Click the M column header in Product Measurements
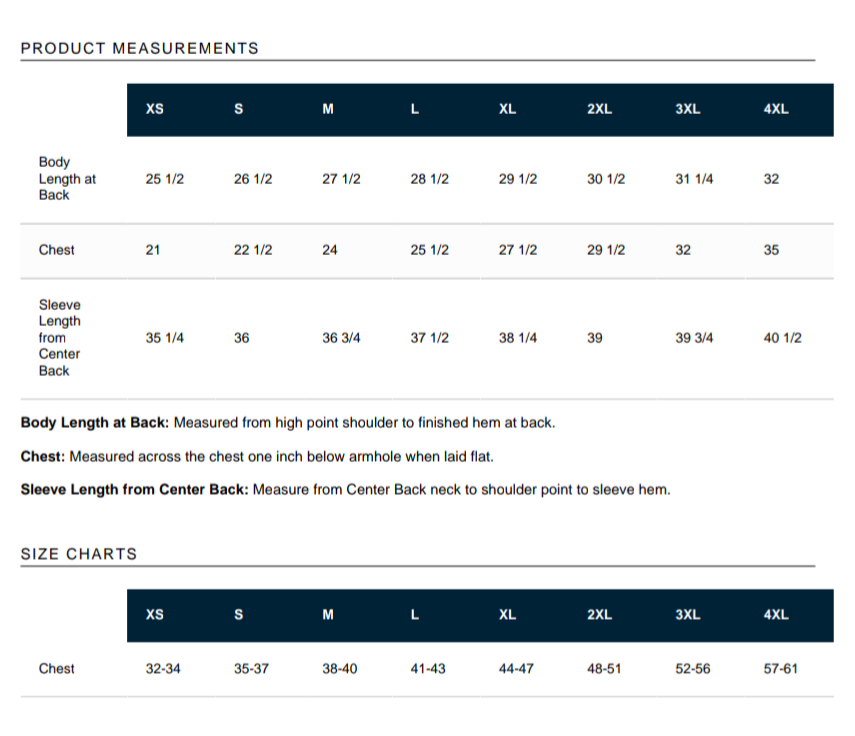 pyautogui.click(x=327, y=109)
